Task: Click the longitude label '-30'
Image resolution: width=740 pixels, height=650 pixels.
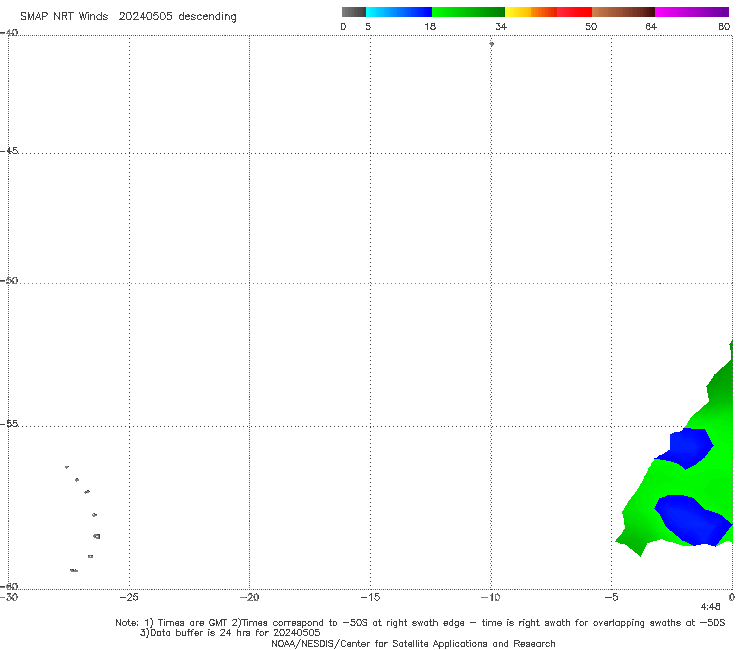Action: [x=9, y=597]
